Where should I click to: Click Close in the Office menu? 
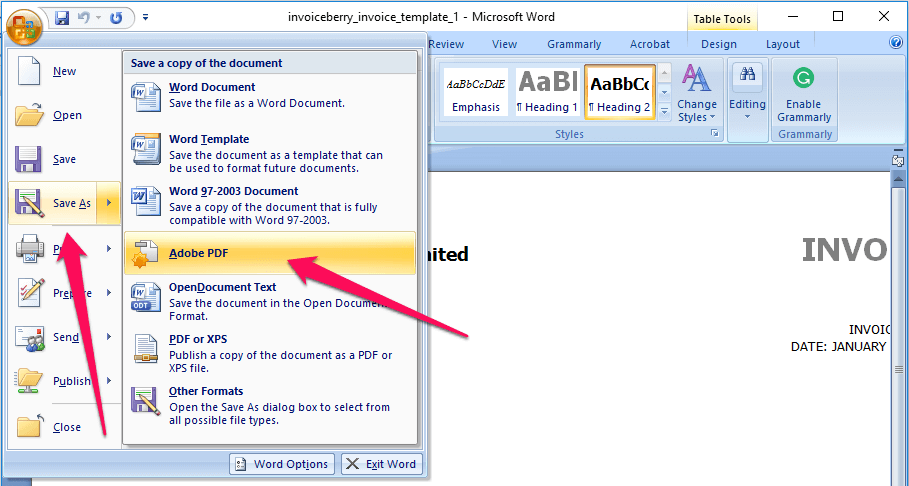tap(64, 427)
